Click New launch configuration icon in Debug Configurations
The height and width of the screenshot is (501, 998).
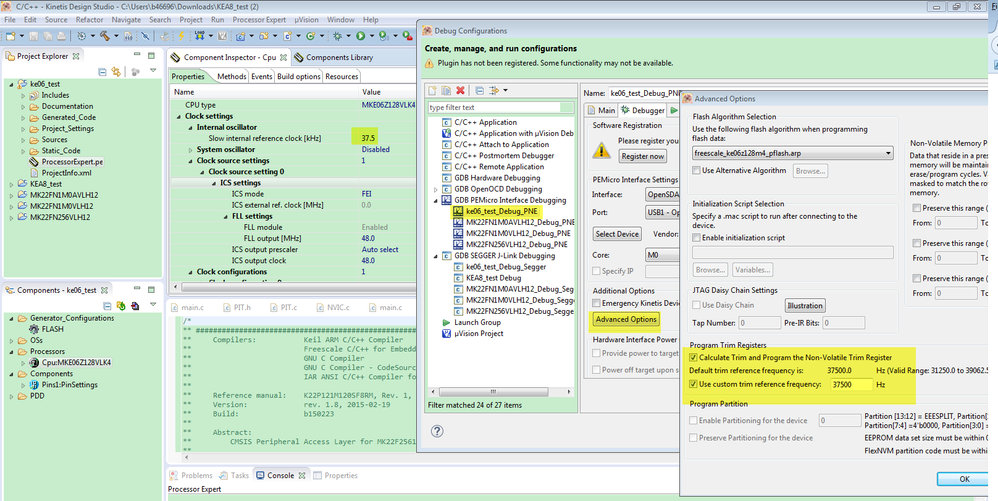433,90
